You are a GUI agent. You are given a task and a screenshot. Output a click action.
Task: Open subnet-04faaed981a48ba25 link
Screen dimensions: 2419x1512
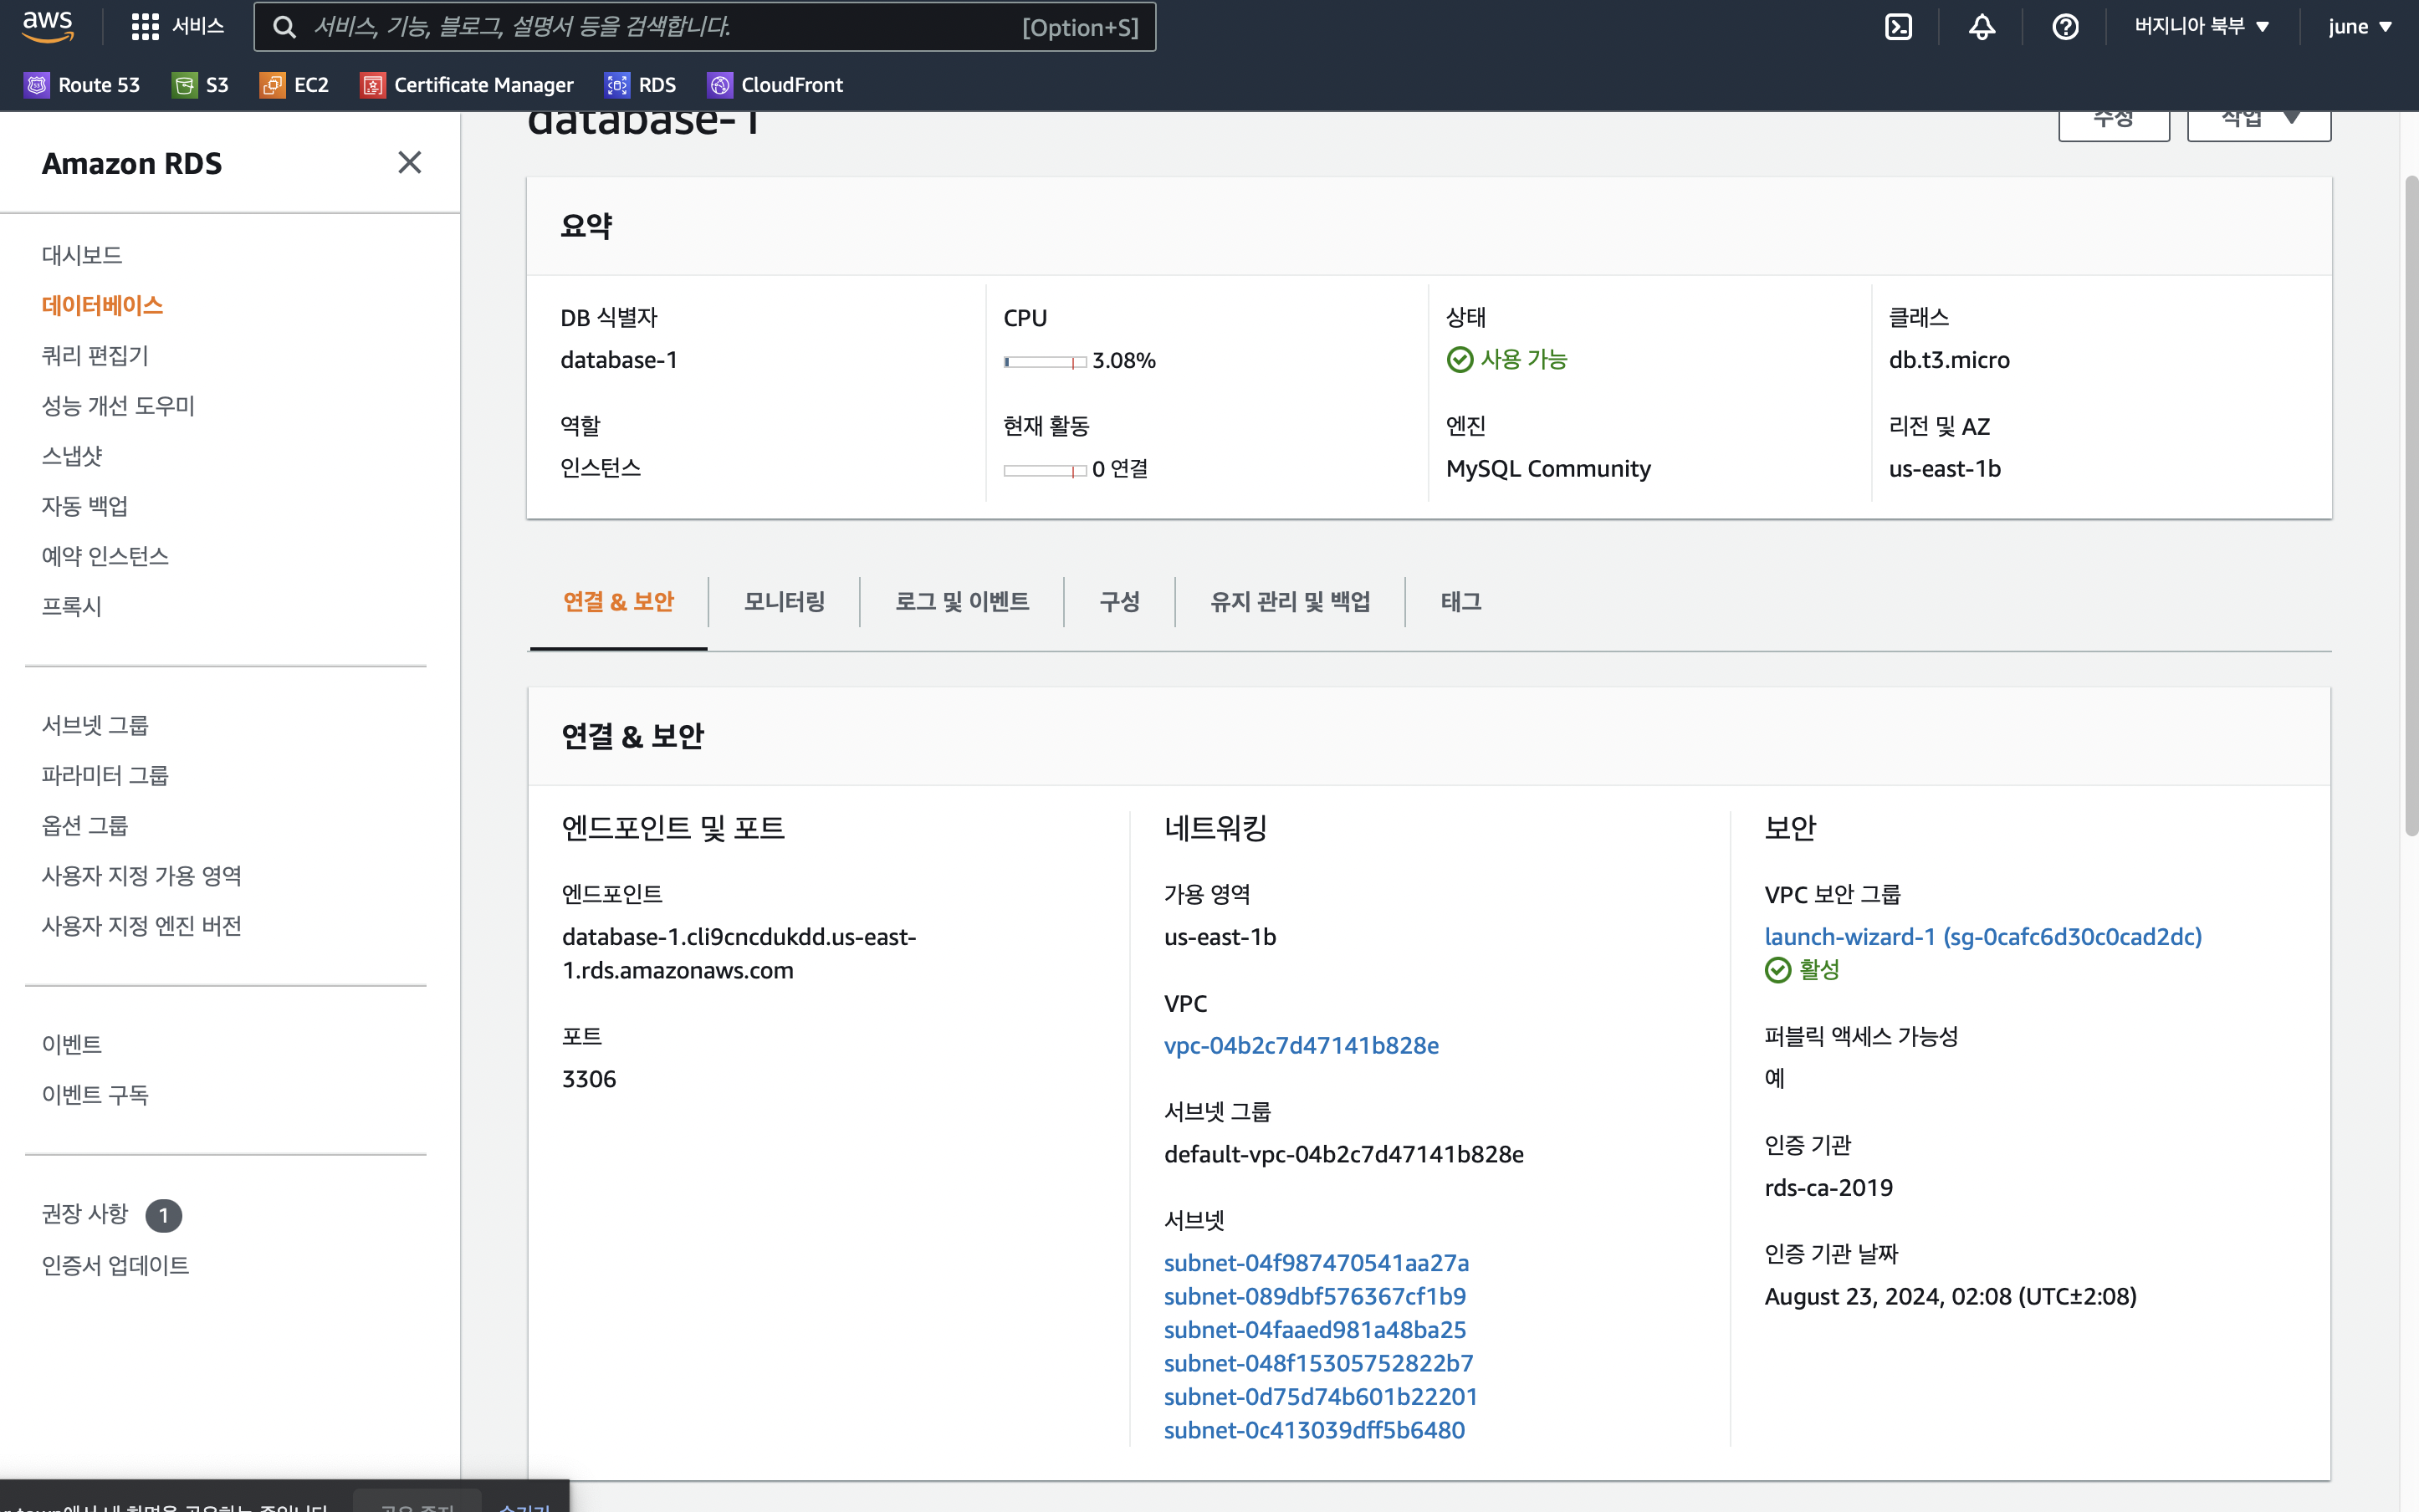pyautogui.click(x=1315, y=1329)
